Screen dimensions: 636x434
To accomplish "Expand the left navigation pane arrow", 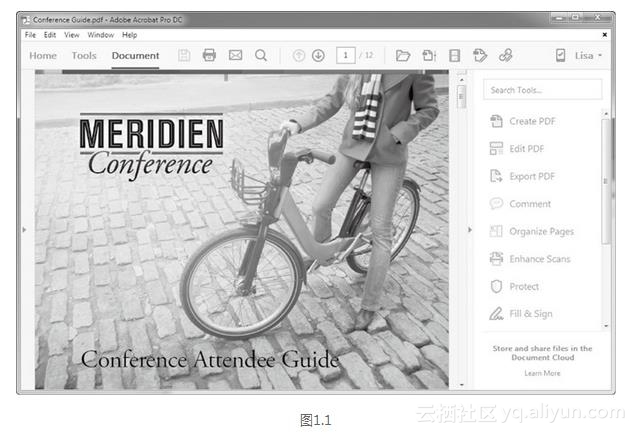I will click(24, 230).
